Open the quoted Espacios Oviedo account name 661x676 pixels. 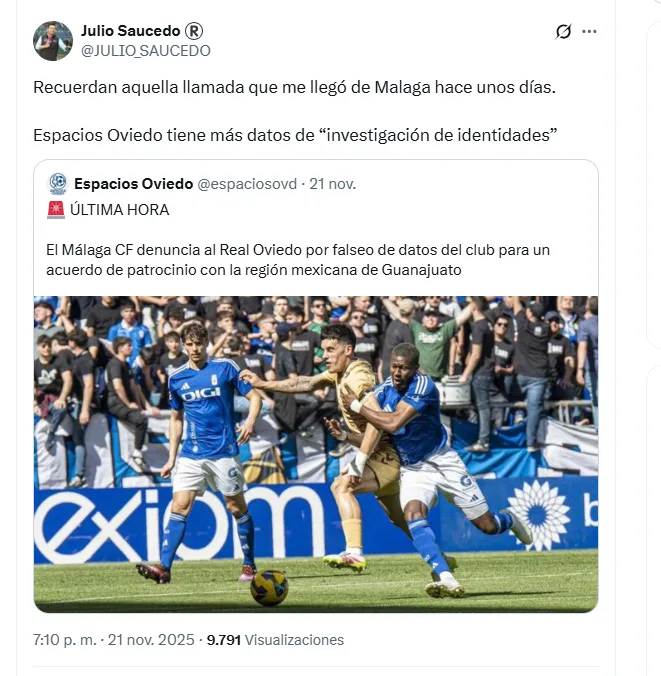pyautogui.click(x=133, y=184)
